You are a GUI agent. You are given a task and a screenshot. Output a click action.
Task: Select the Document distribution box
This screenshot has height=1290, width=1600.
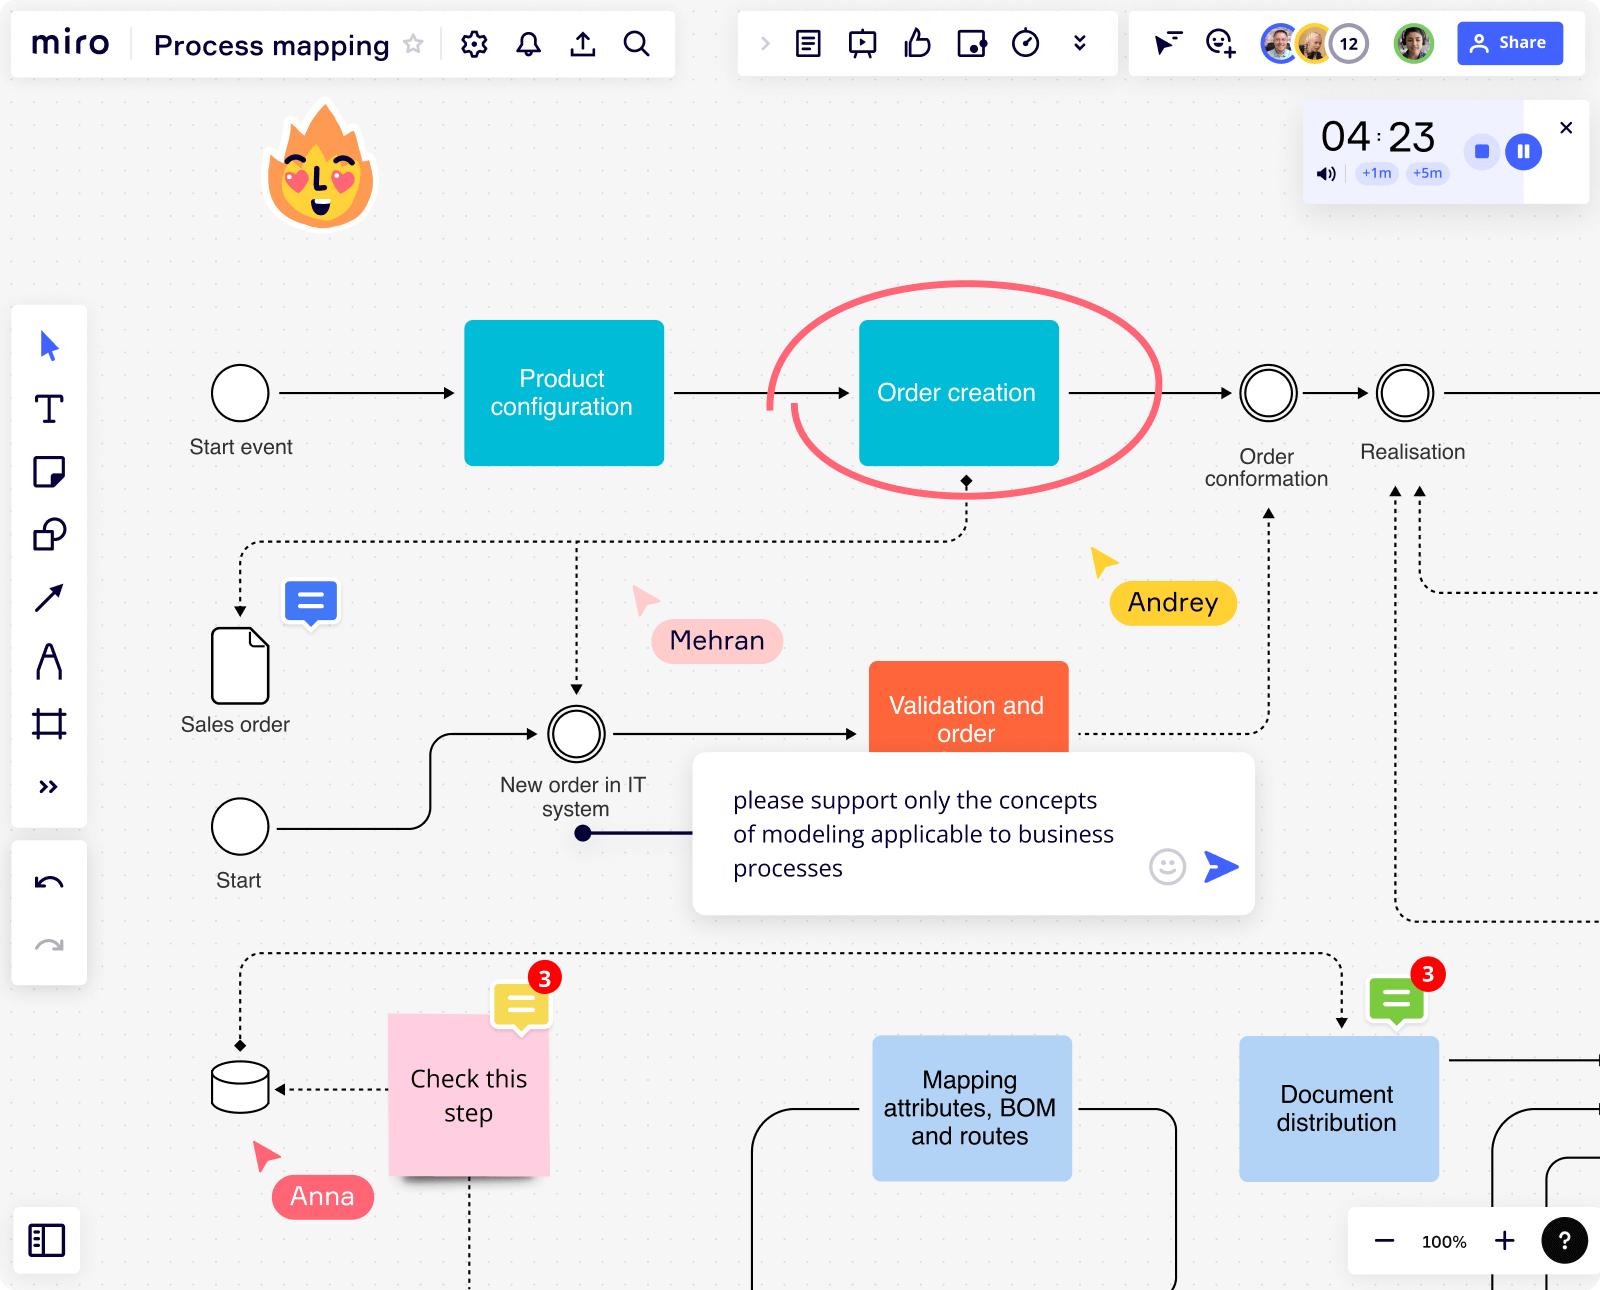[x=1339, y=1109]
